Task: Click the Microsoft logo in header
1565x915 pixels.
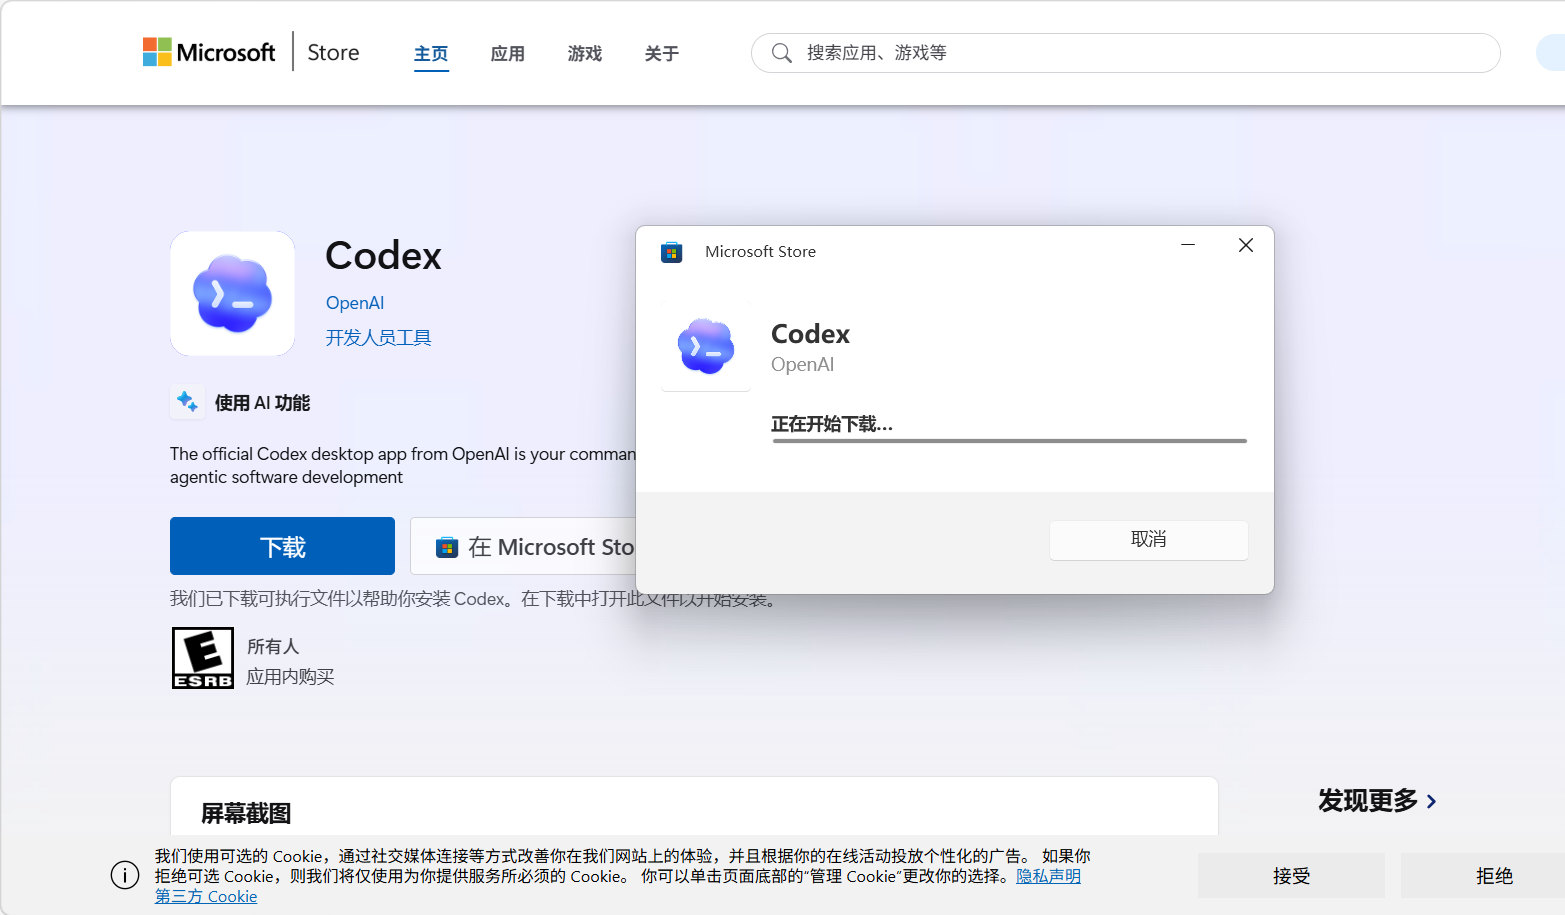Action: (x=209, y=52)
